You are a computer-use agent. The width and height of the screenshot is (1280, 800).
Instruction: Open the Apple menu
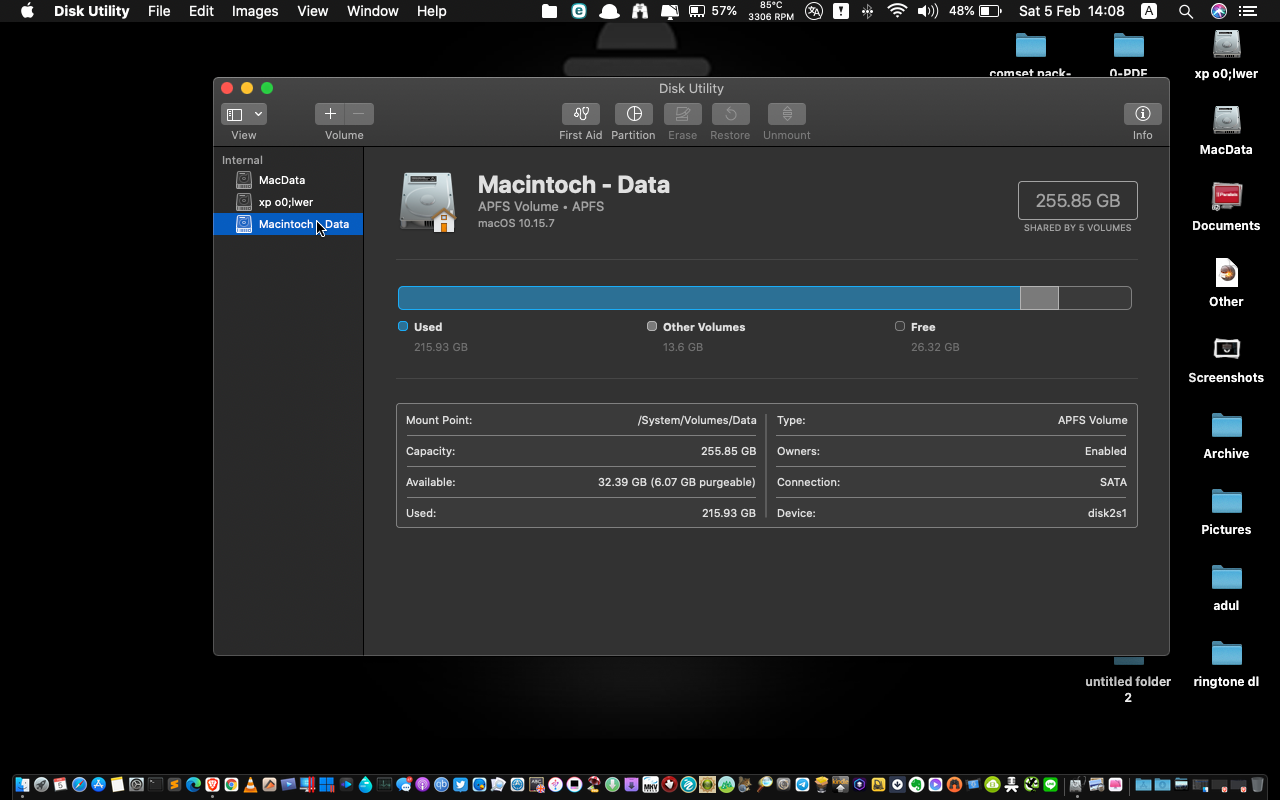click(x=27, y=11)
